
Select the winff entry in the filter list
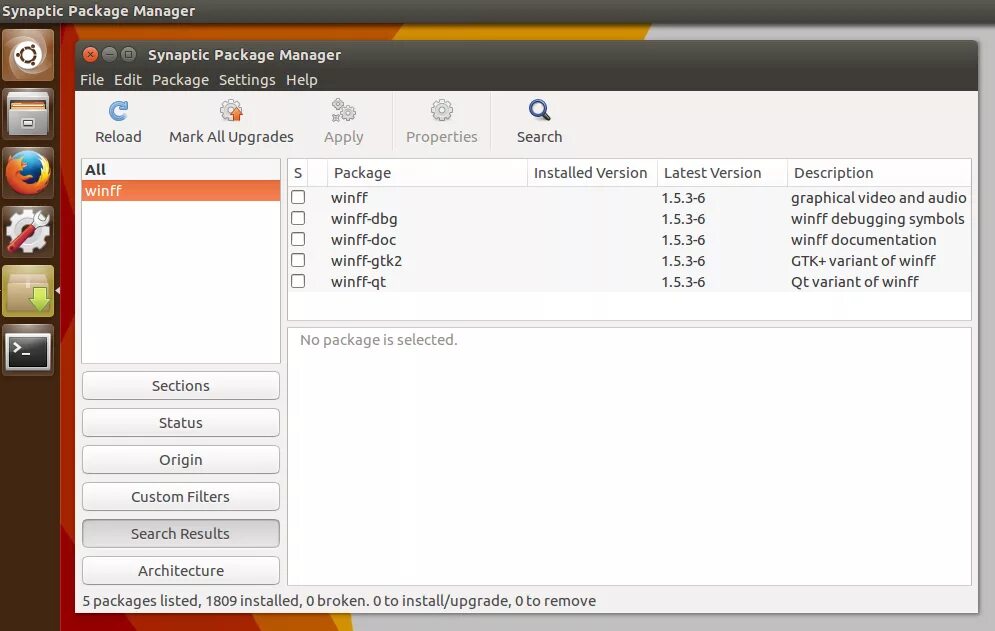pos(181,190)
